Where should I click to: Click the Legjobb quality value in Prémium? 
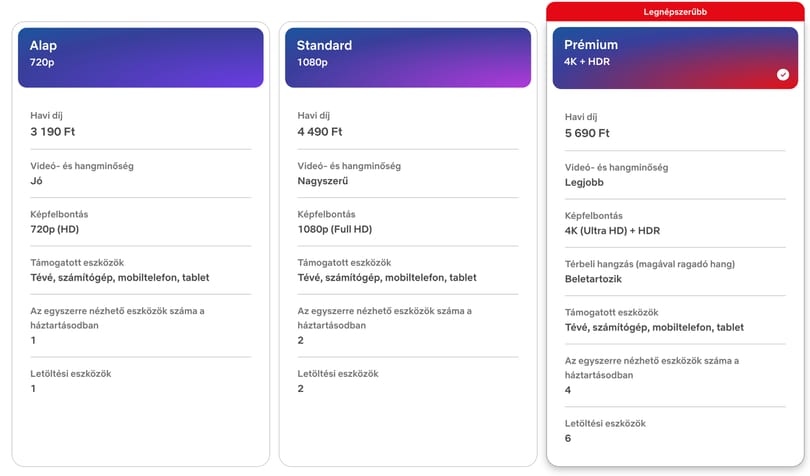coord(584,182)
